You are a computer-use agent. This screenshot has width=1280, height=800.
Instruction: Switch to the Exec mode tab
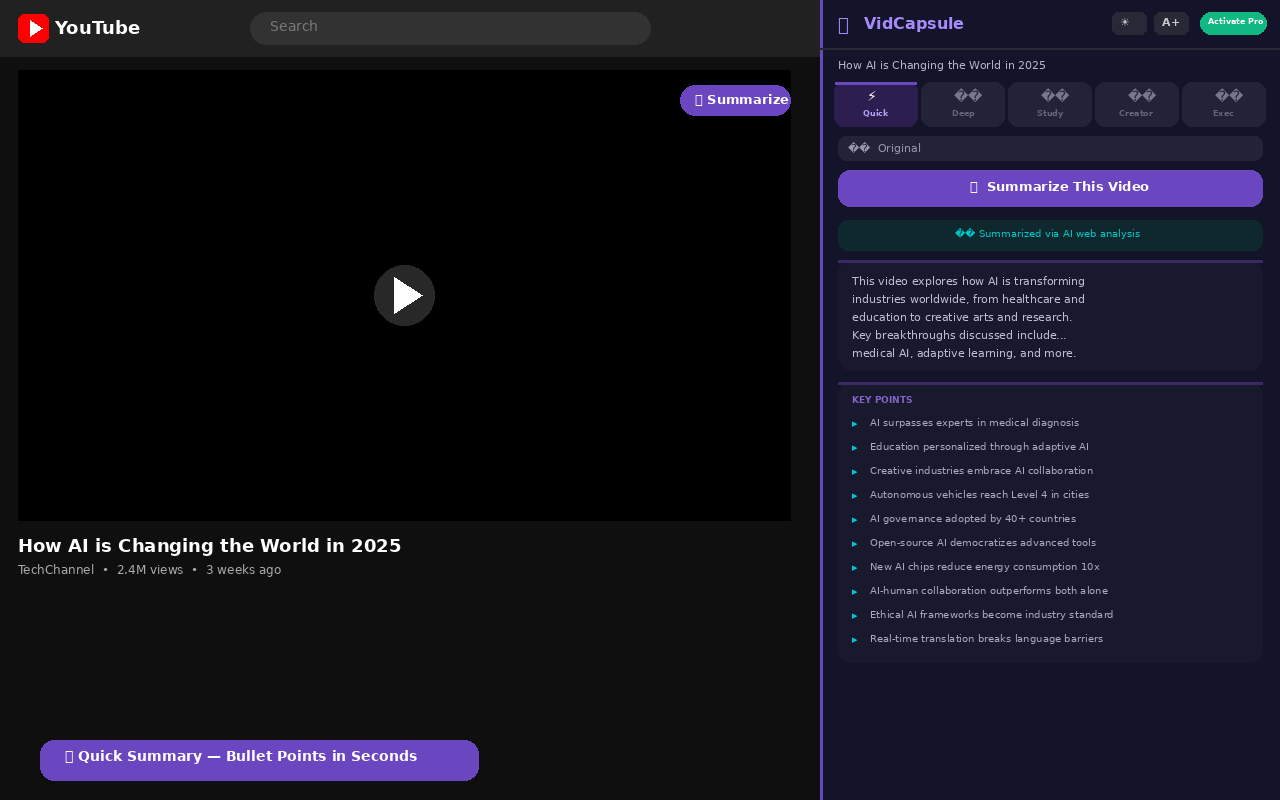(x=1223, y=104)
